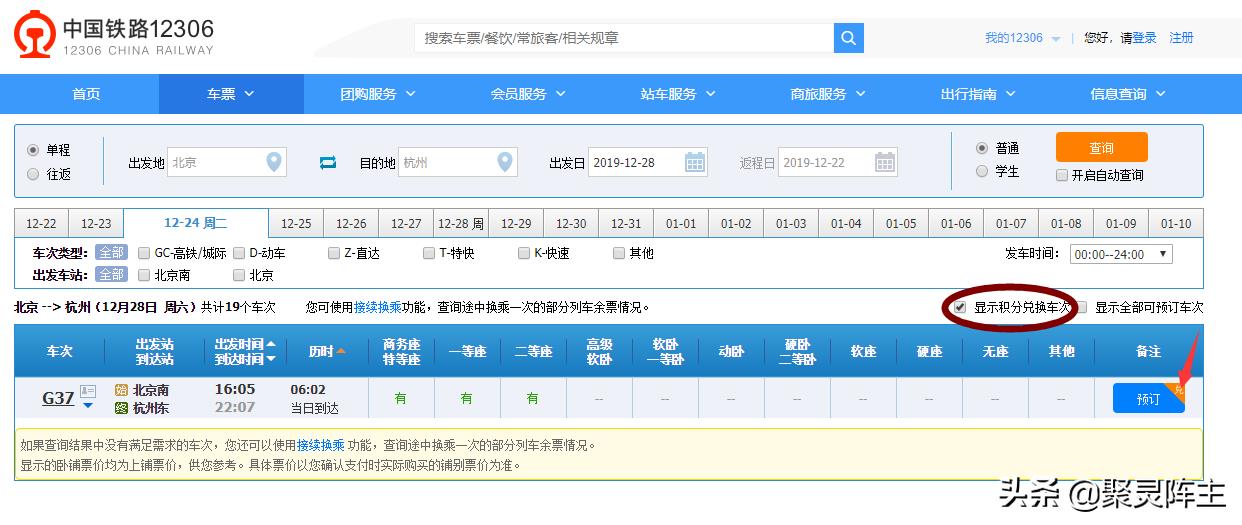The width and height of the screenshot is (1242, 525).
Task: Select the 往返 round-trip radio button
Action: 33,174
